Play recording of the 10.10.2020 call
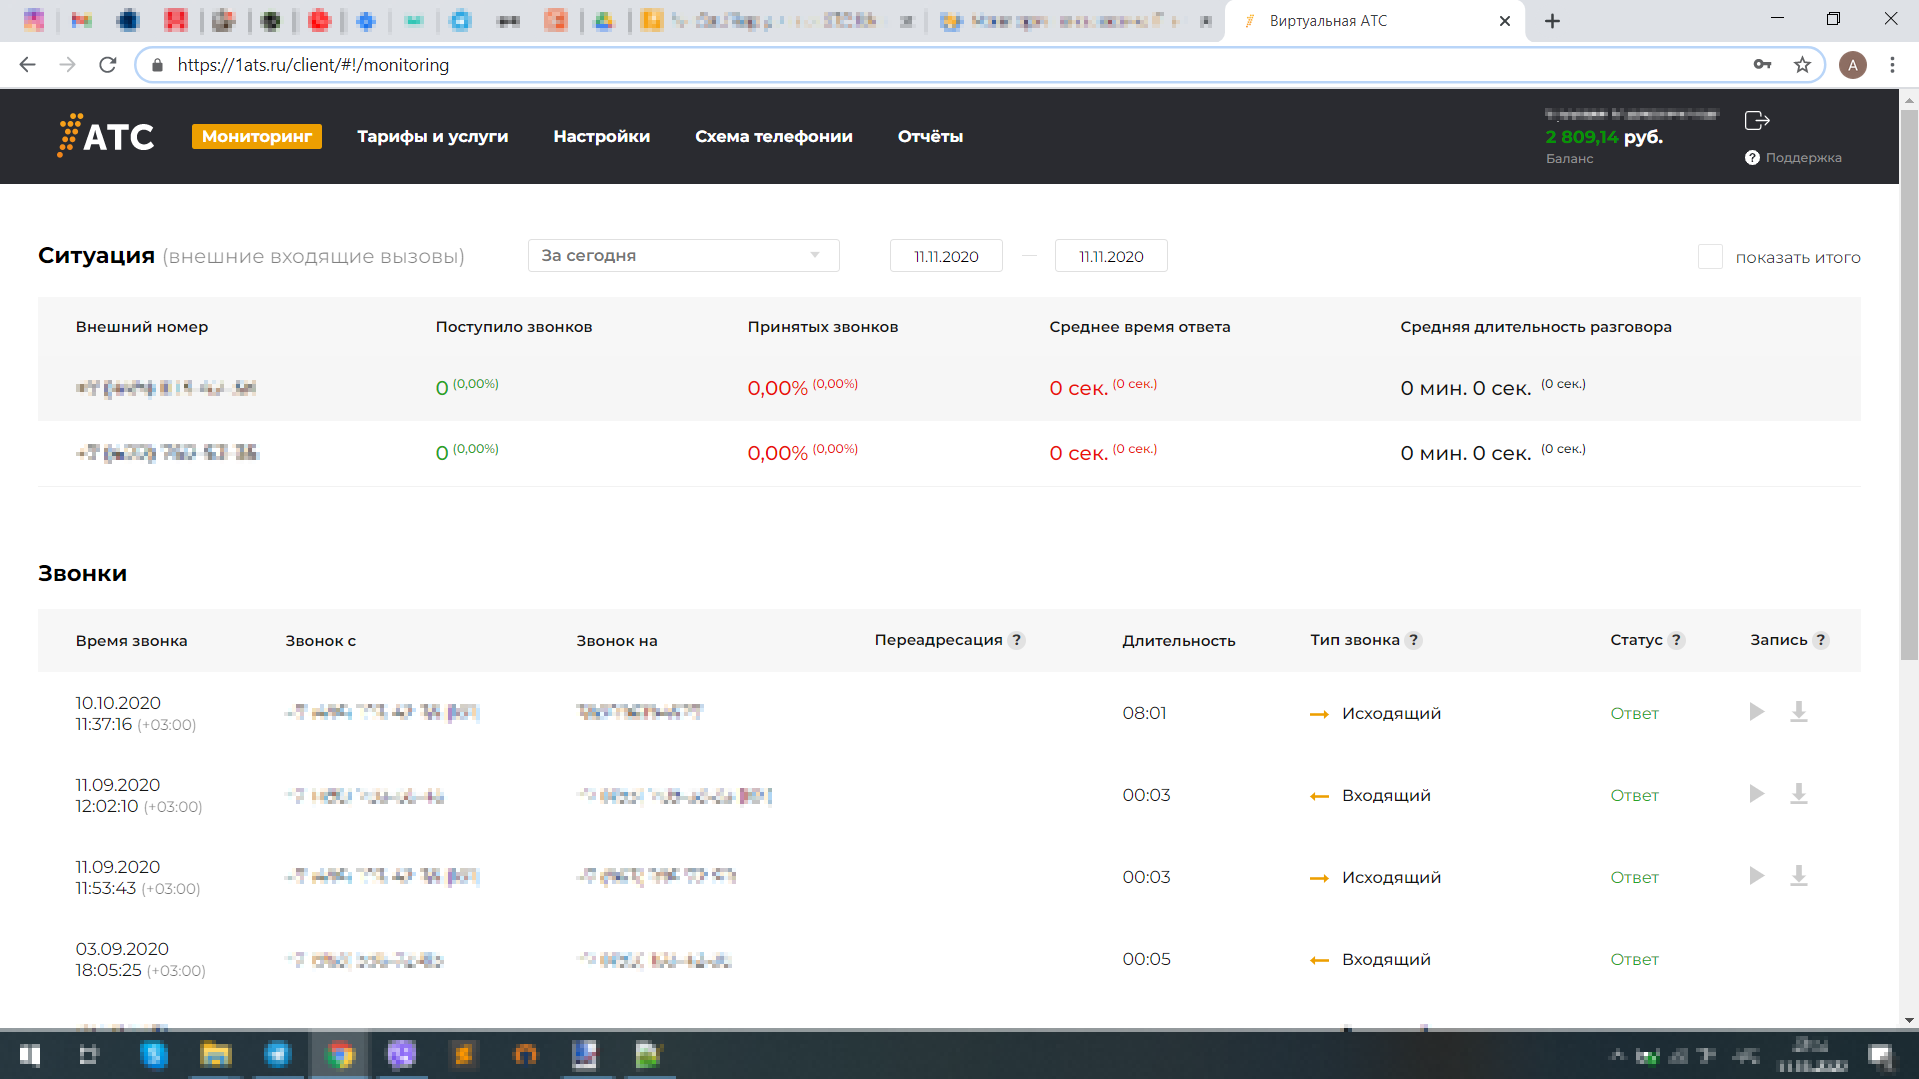Image resolution: width=1919 pixels, height=1079 pixels. coord(1756,712)
